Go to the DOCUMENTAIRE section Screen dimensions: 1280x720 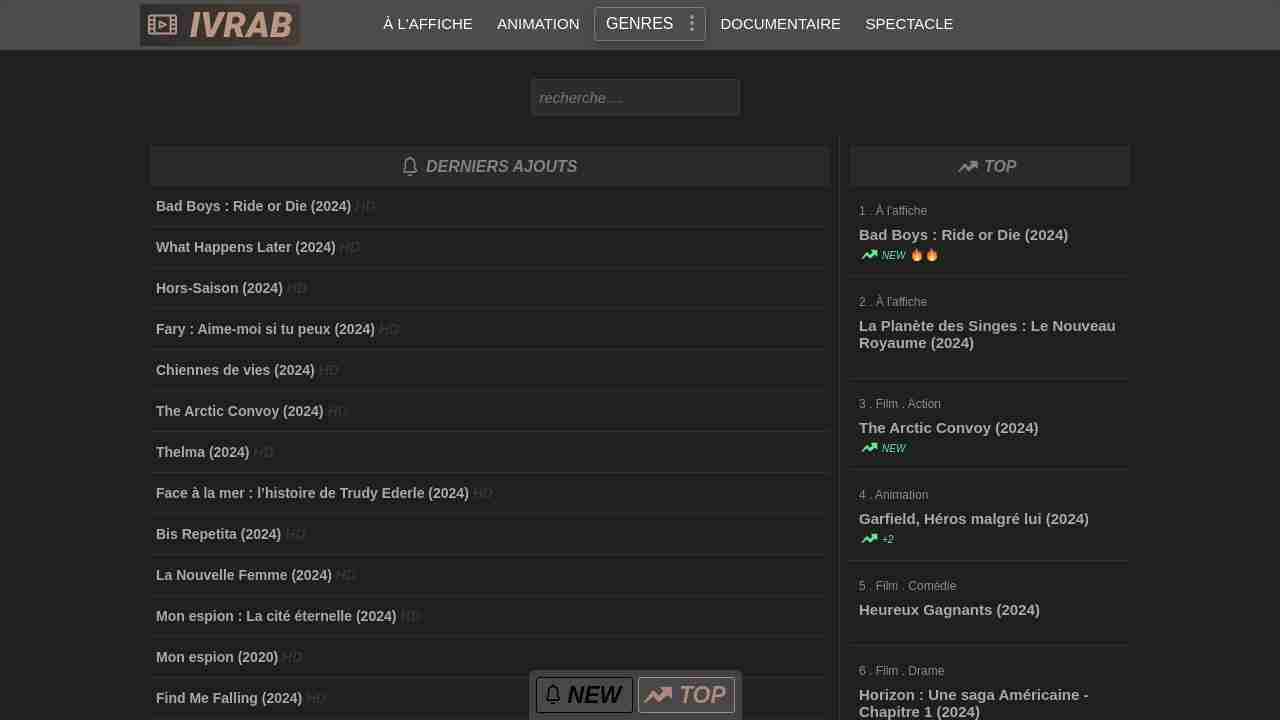(780, 24)
